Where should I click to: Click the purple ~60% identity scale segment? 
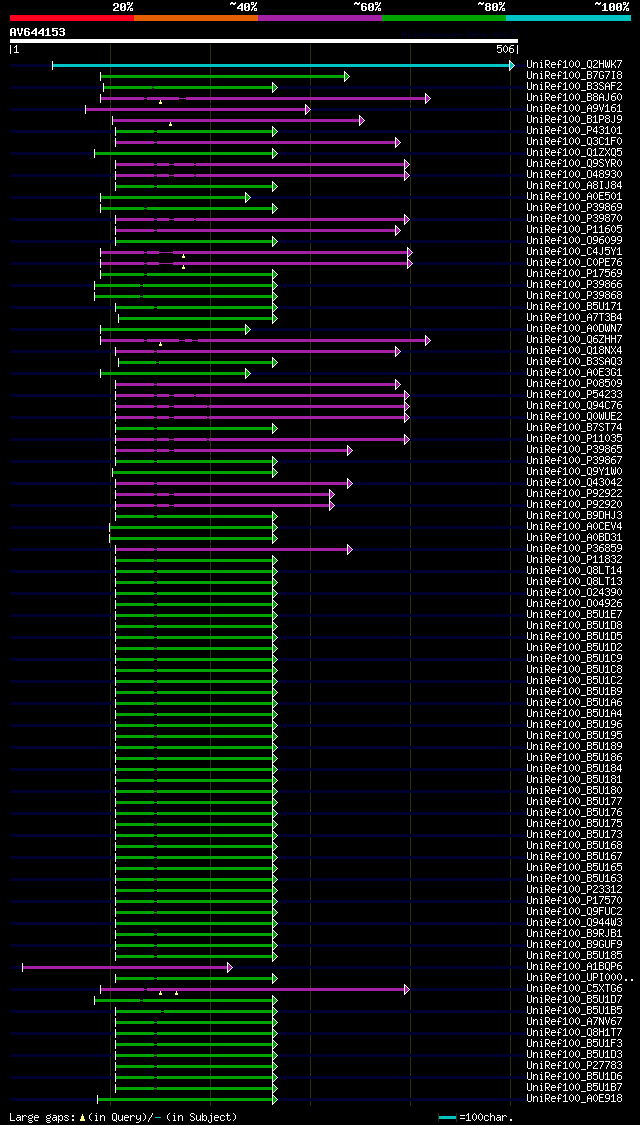320,17
